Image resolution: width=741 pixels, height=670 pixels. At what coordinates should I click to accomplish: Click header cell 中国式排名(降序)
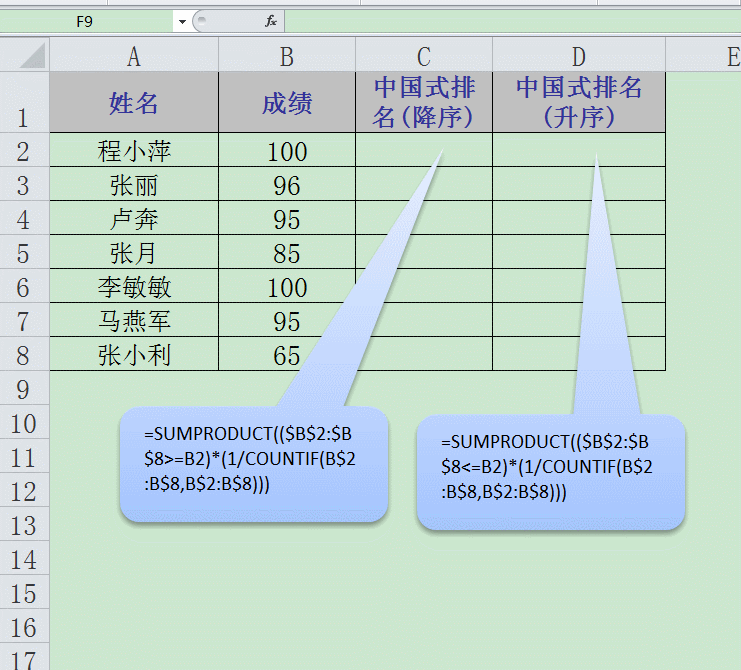click(x=424, y=102)
